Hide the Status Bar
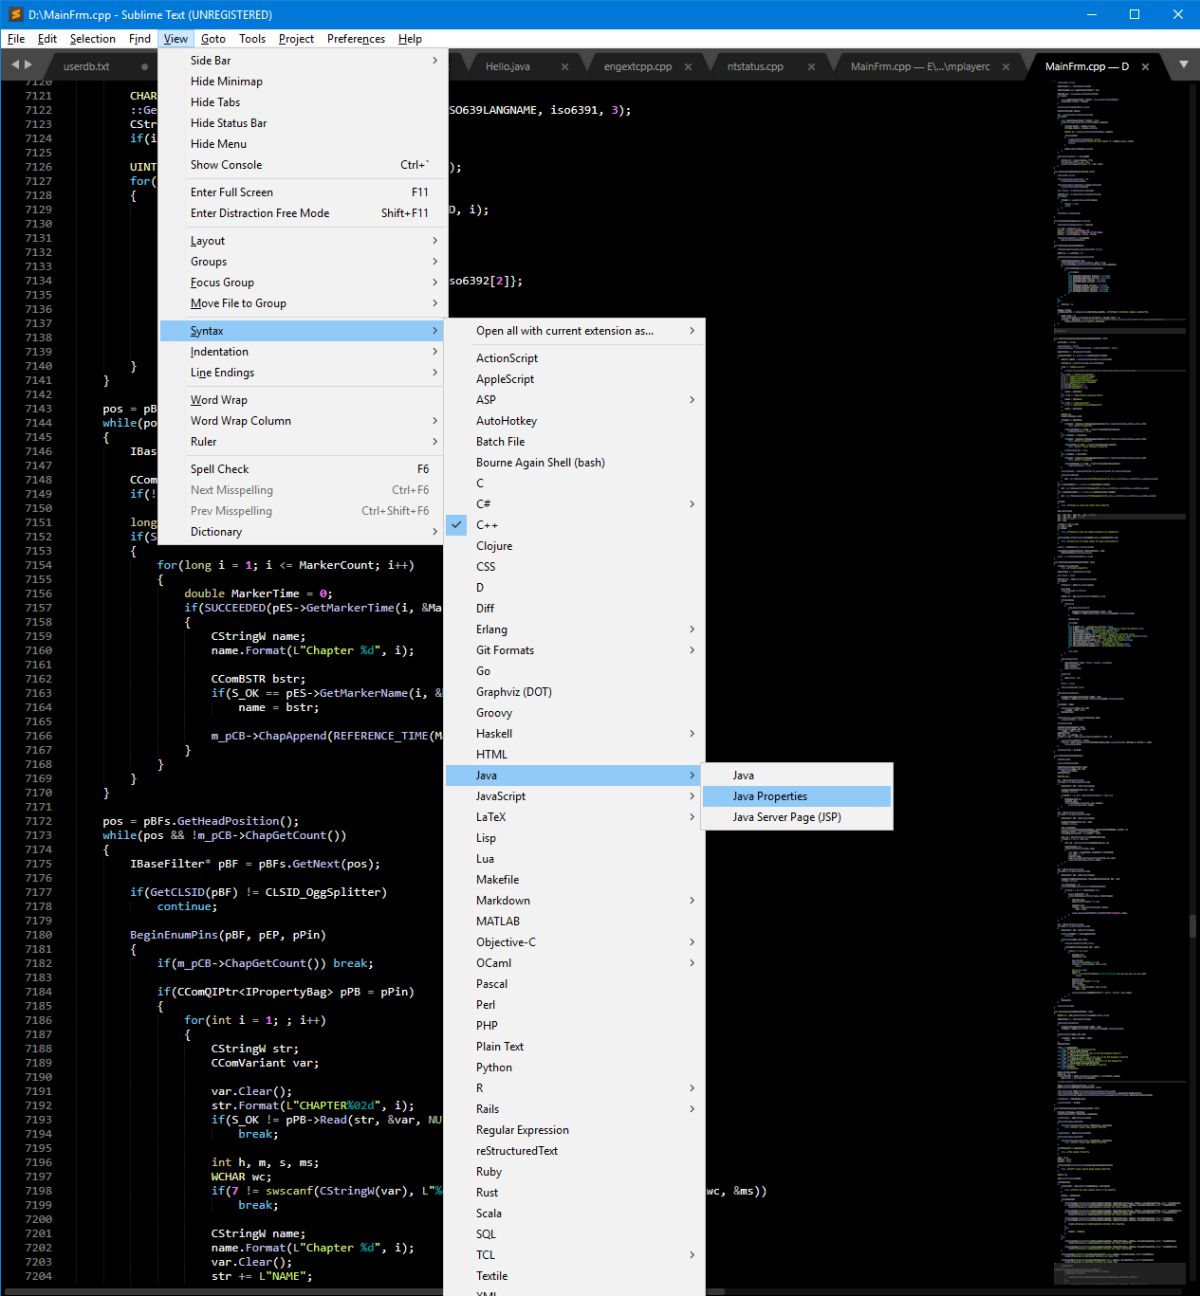This screenshot has width=1200, height=1296. [303, 123]
